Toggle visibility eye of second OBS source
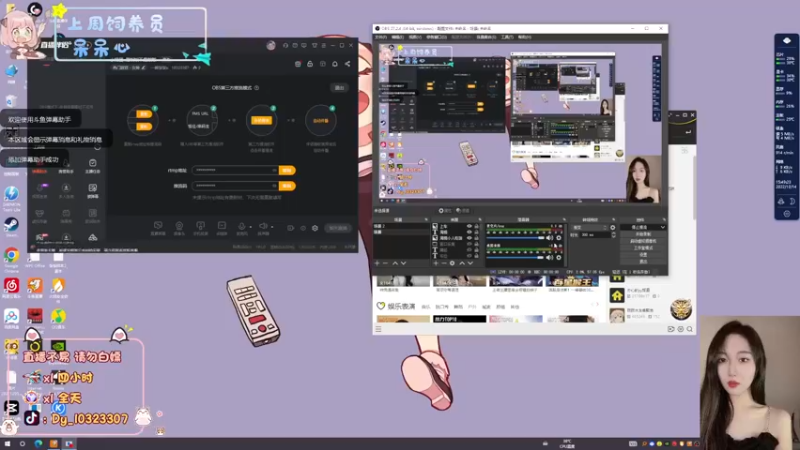Screen dimensions: 800x450 469,232
